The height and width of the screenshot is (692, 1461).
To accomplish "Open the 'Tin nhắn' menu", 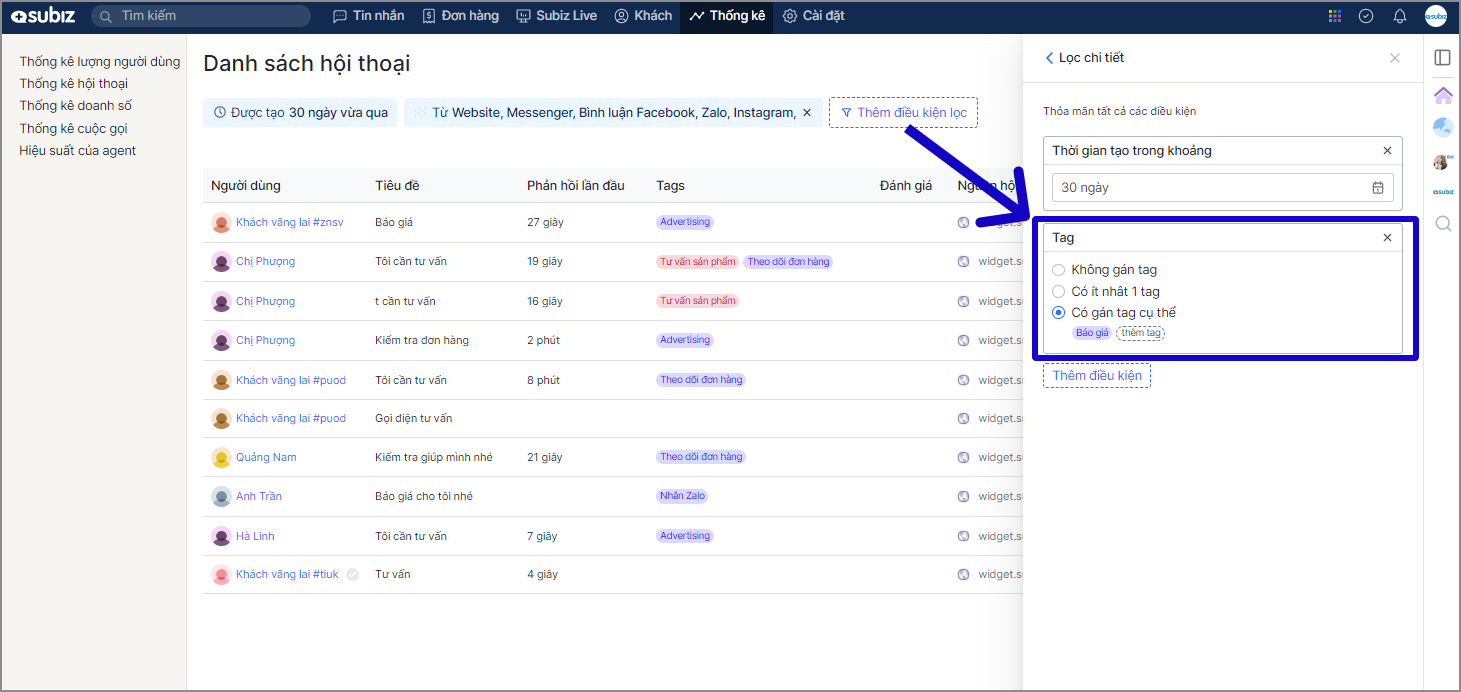I will coord(368,16).
